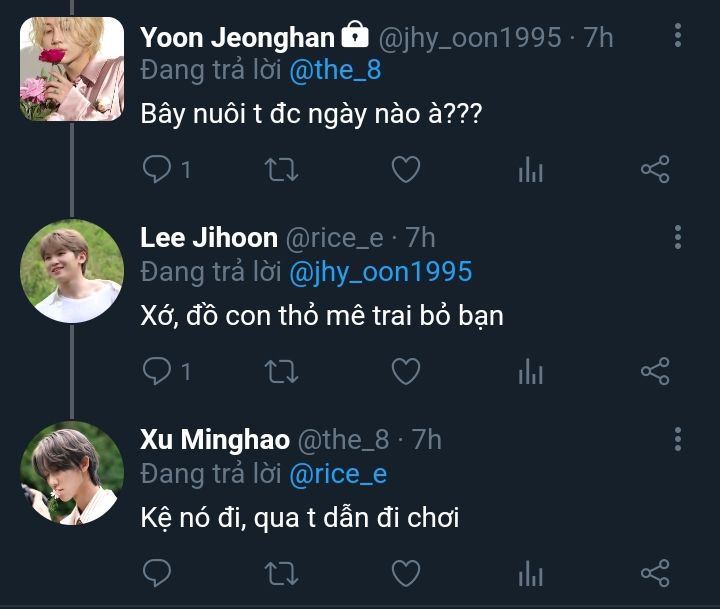Image resolution: width=720 pixels, height=609 pixels.
Task: Open more options on Yoon Jeonghan's tweet
Action: [678, 37]
